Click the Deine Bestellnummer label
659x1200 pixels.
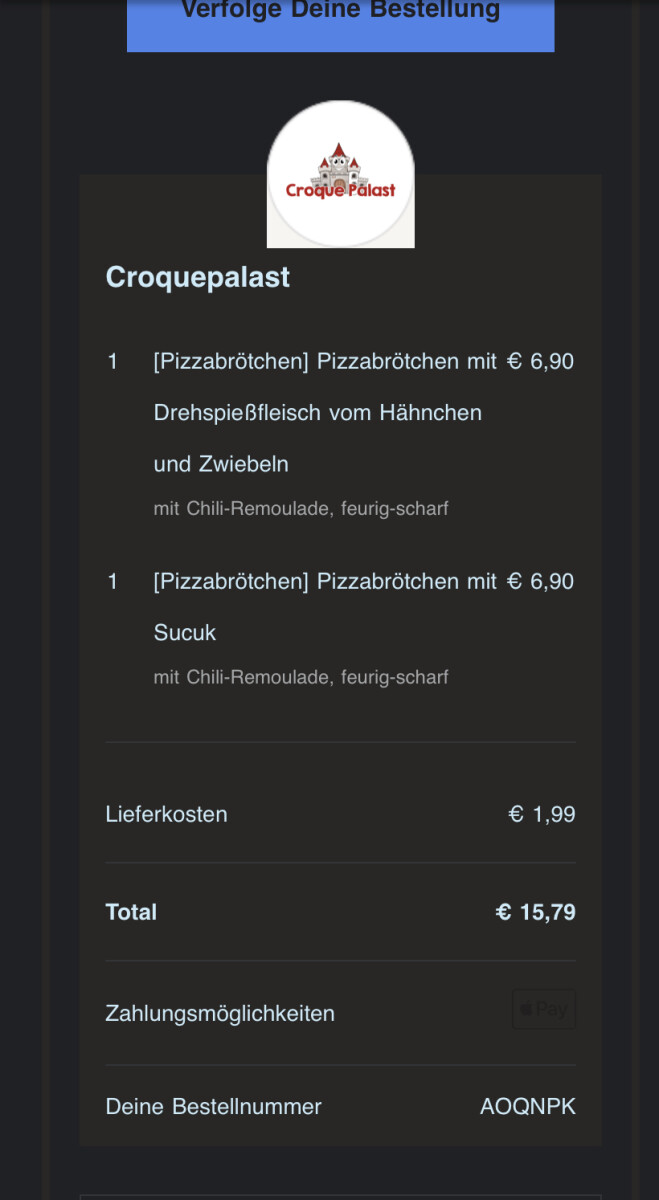[213, 1107]
